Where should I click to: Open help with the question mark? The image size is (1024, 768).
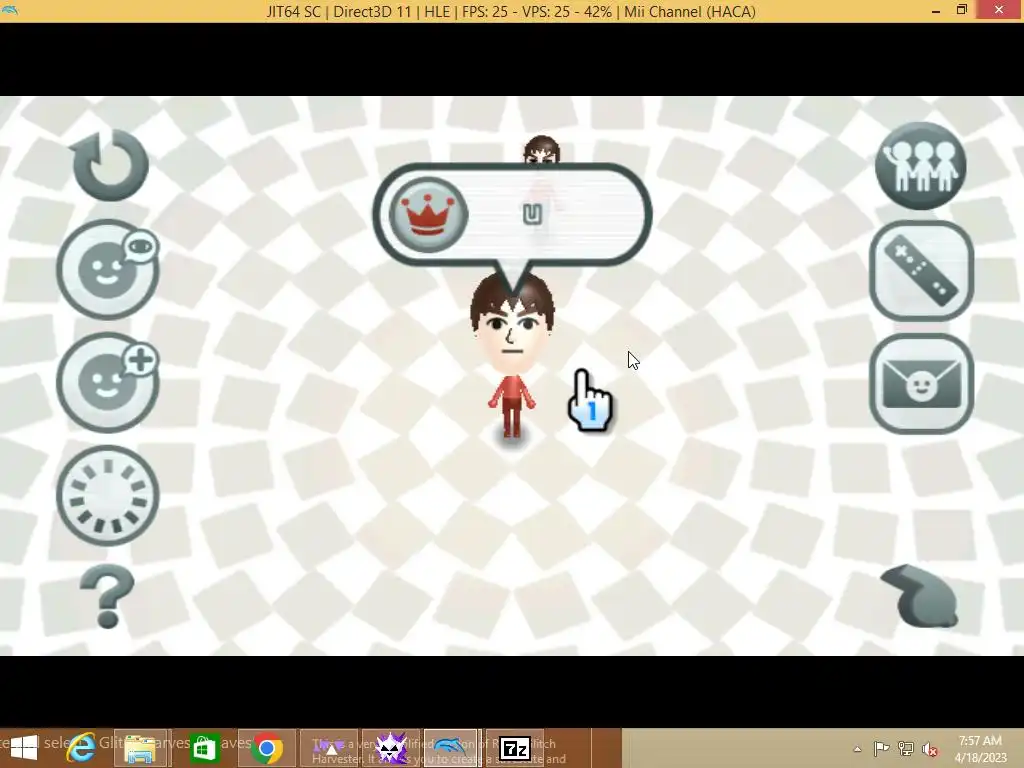tap(107, 596)
